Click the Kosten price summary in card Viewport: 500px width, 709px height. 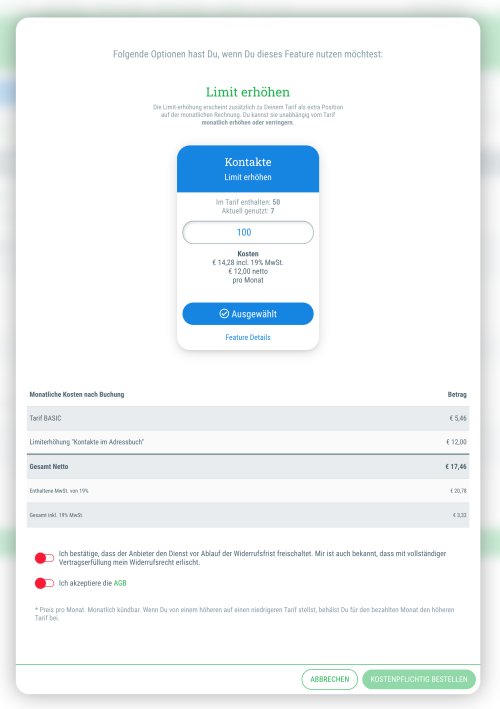pyautogui.click(x=248, y=267)
